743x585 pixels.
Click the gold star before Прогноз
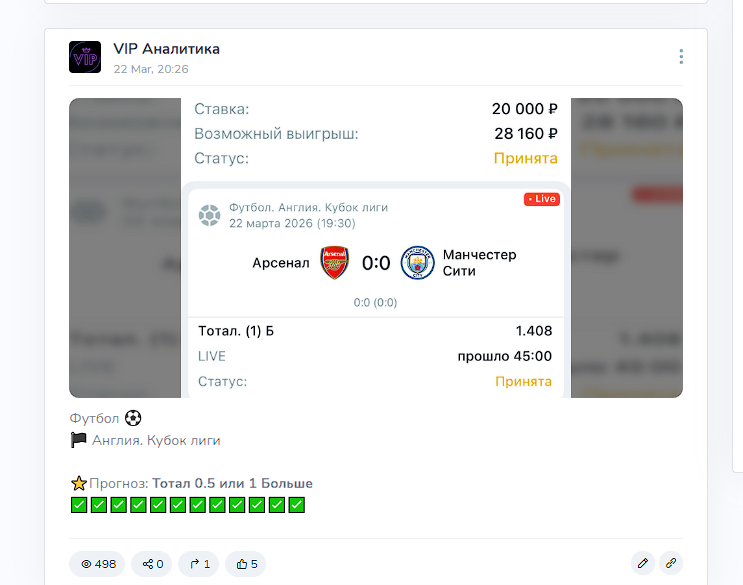(79, 484)
